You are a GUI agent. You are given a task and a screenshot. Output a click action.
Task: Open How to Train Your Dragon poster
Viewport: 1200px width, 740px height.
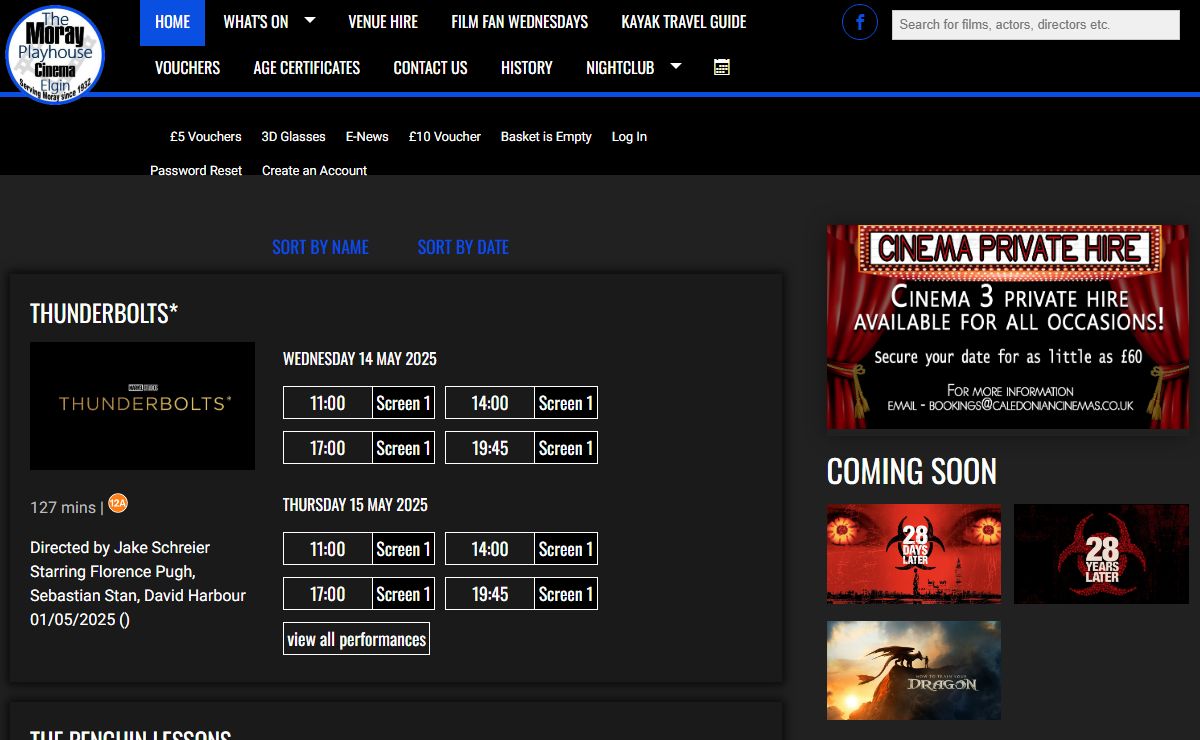914,670
